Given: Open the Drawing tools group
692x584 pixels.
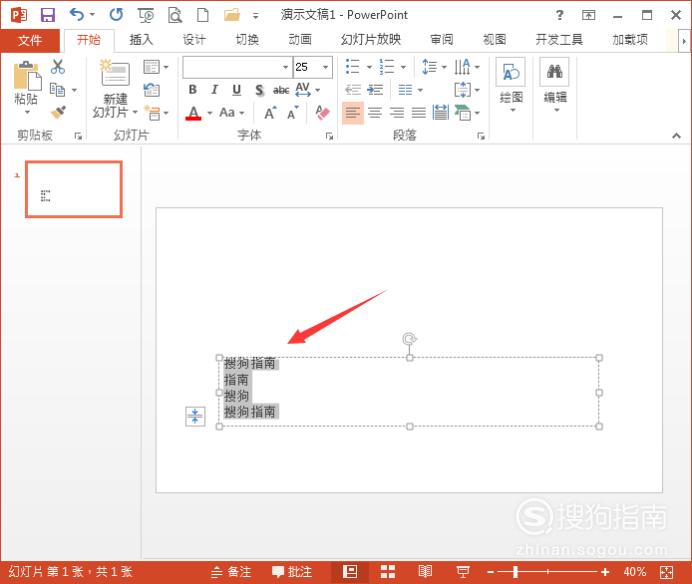Looking at the screenshot, I should point(511,84).
